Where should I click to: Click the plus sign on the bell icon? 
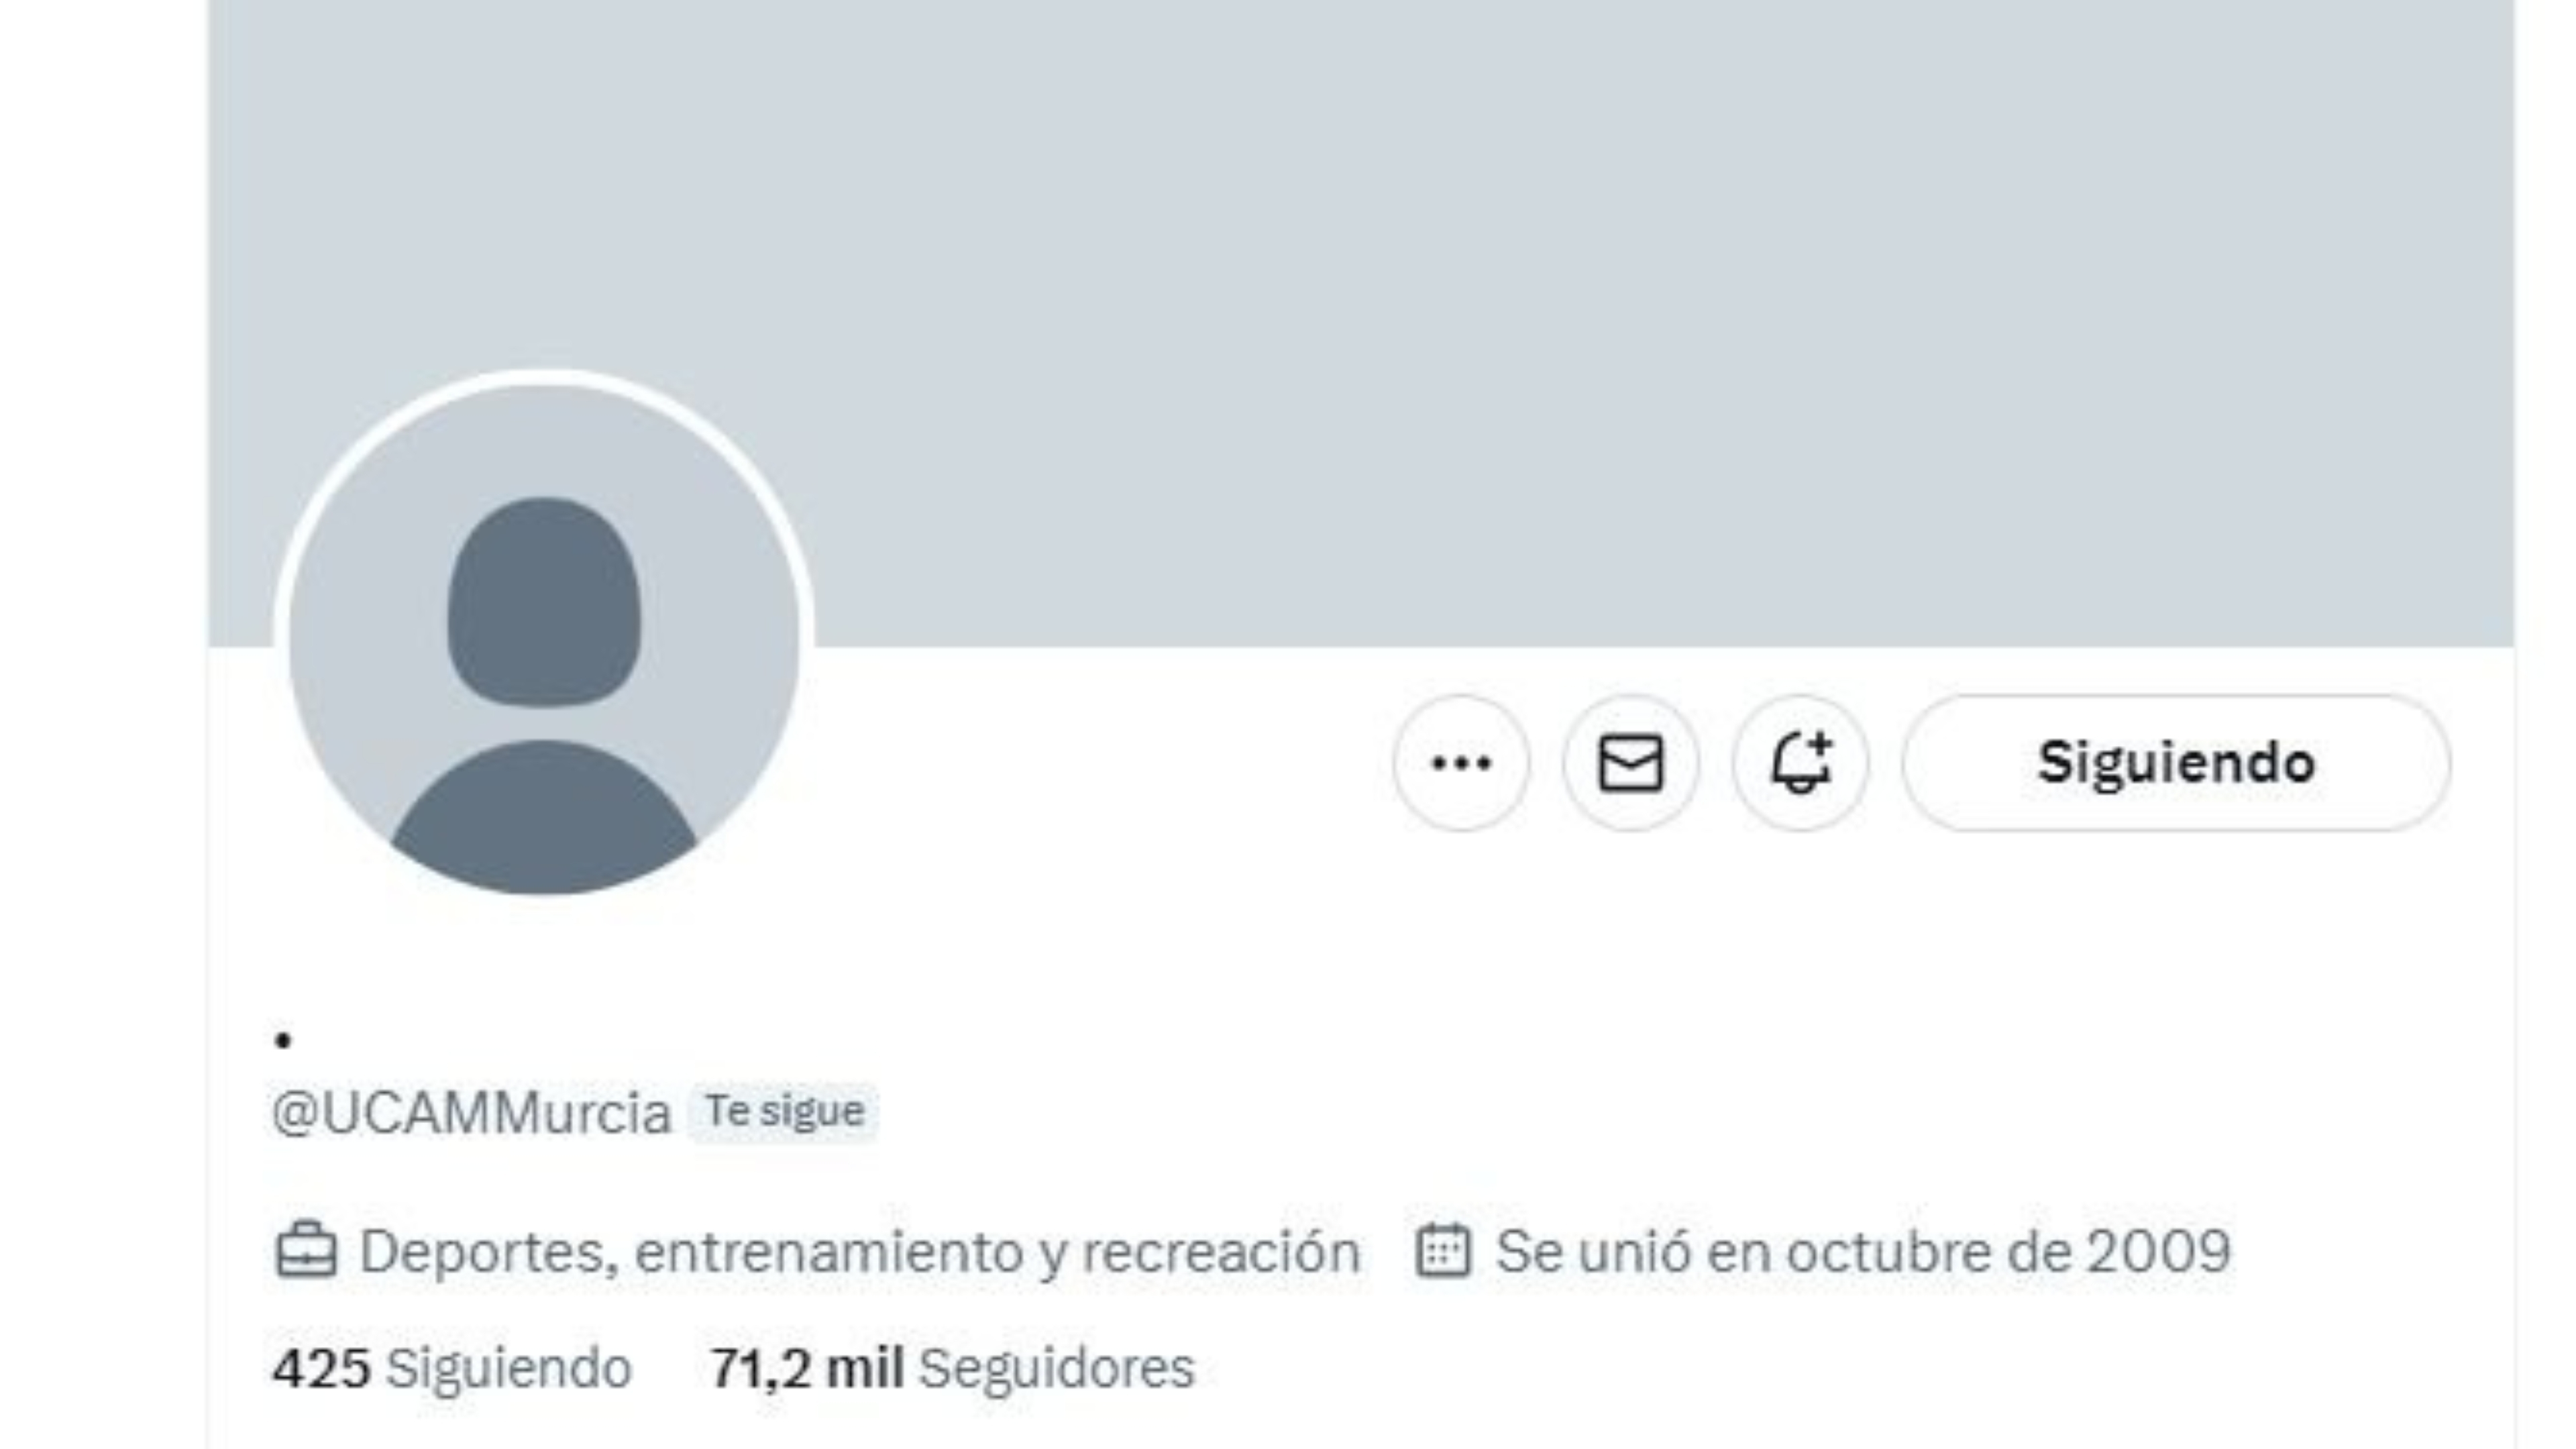tap(1821, 745)
